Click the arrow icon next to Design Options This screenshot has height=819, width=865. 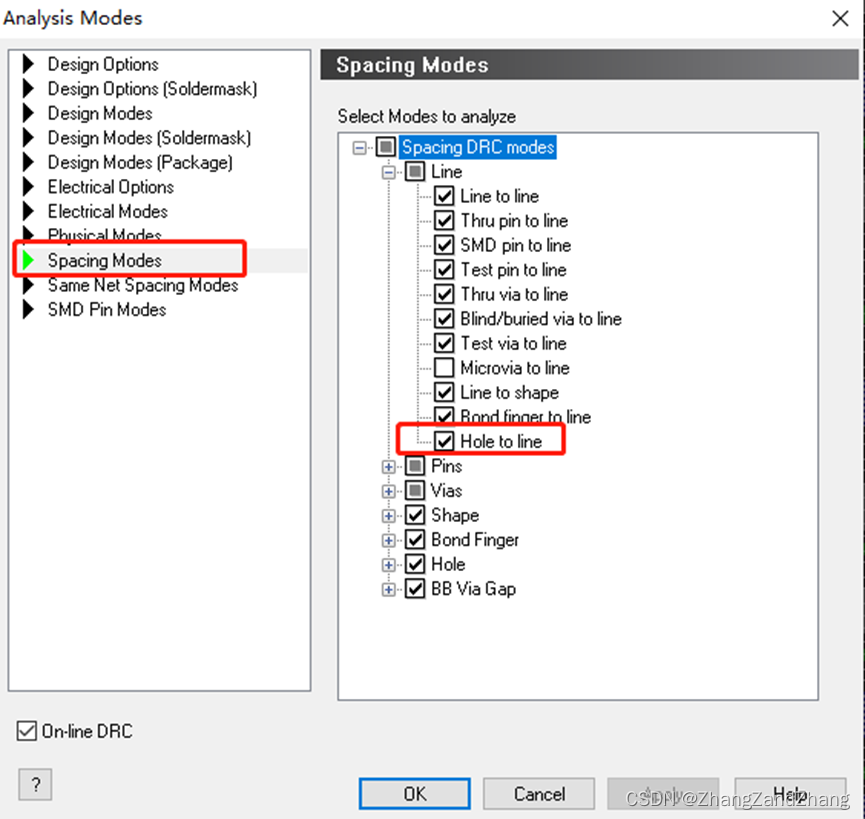[x=28, y=65]
